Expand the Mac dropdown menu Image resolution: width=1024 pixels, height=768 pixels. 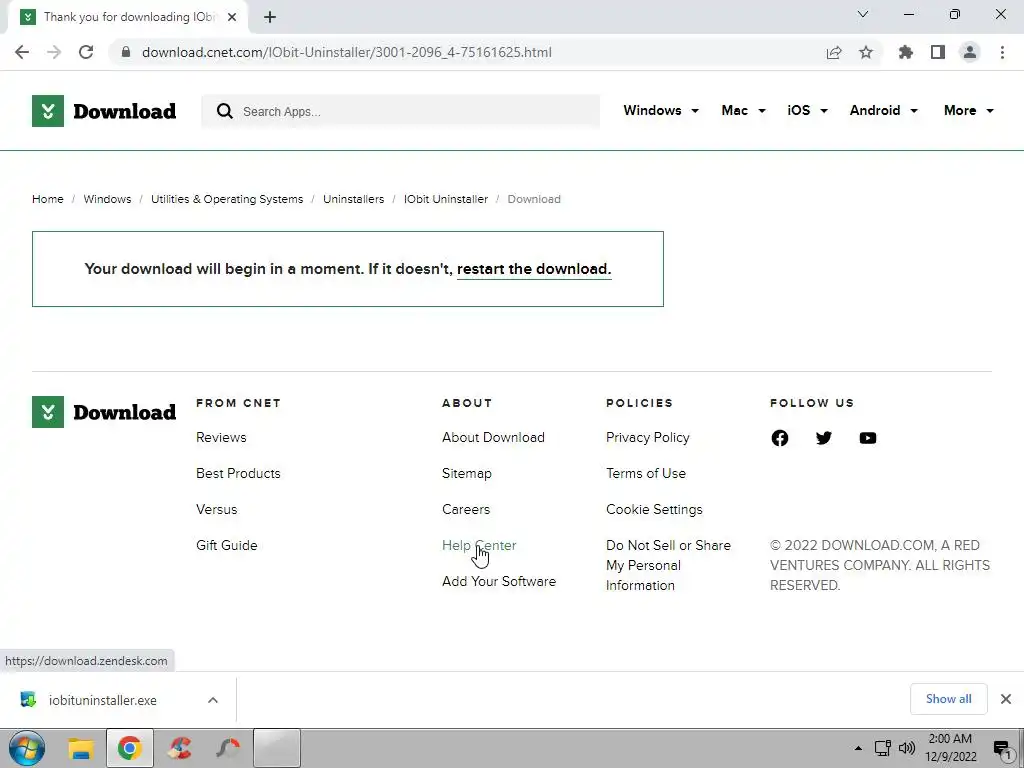click(743, 110)
